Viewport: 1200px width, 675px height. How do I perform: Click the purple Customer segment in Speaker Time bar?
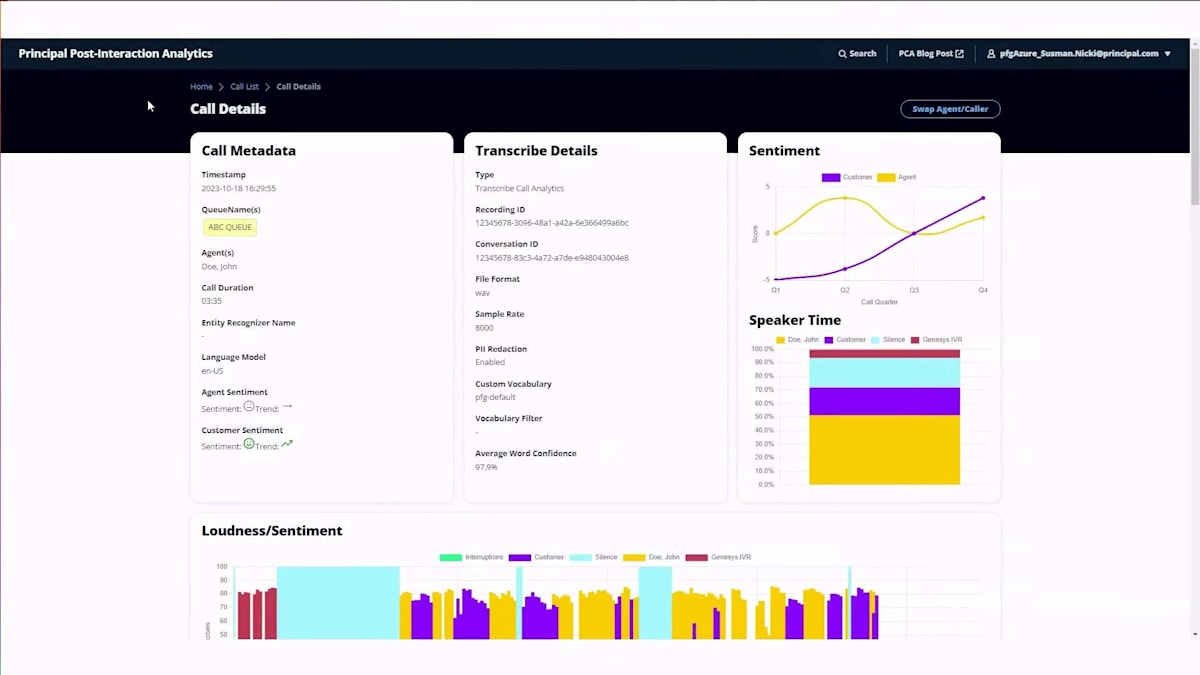tap(885, 401)
